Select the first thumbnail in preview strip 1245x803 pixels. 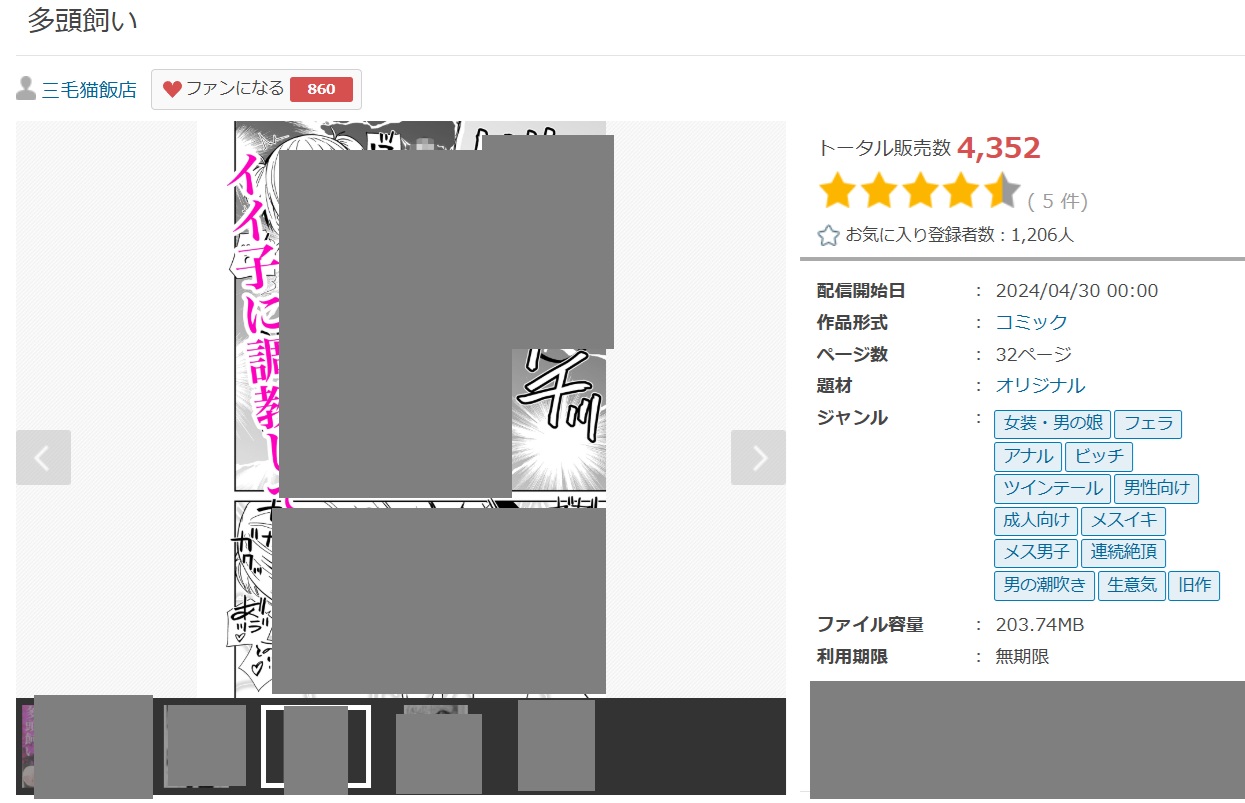point(90,745)
